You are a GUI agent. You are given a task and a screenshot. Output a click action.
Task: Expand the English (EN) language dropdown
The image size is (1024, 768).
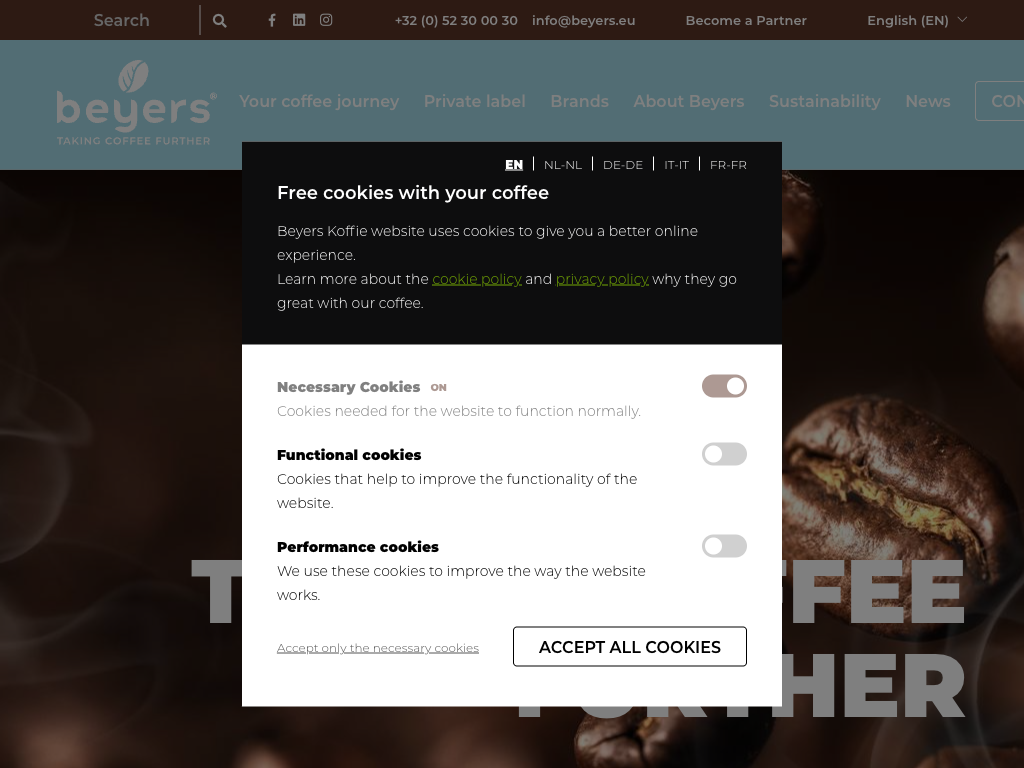[916, 20]
